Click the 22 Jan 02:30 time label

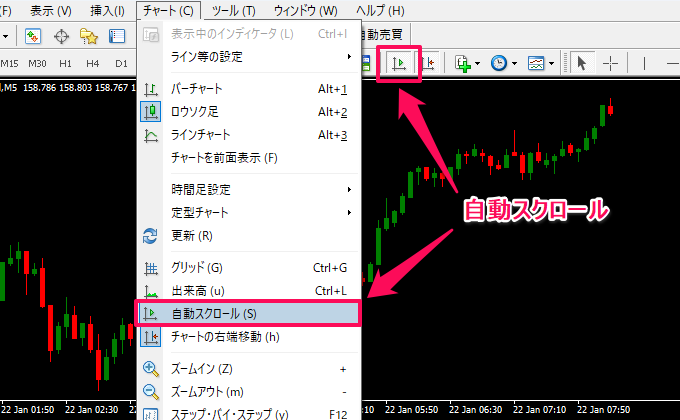click(92, 410)
